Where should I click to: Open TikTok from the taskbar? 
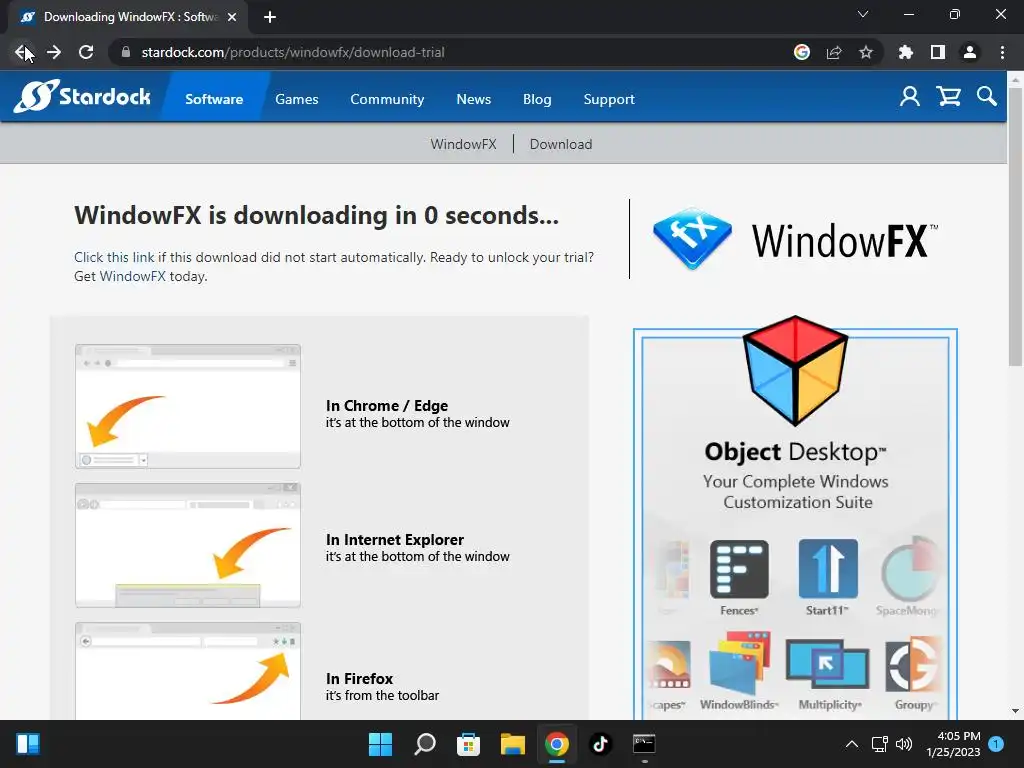(x=600, y=744)
